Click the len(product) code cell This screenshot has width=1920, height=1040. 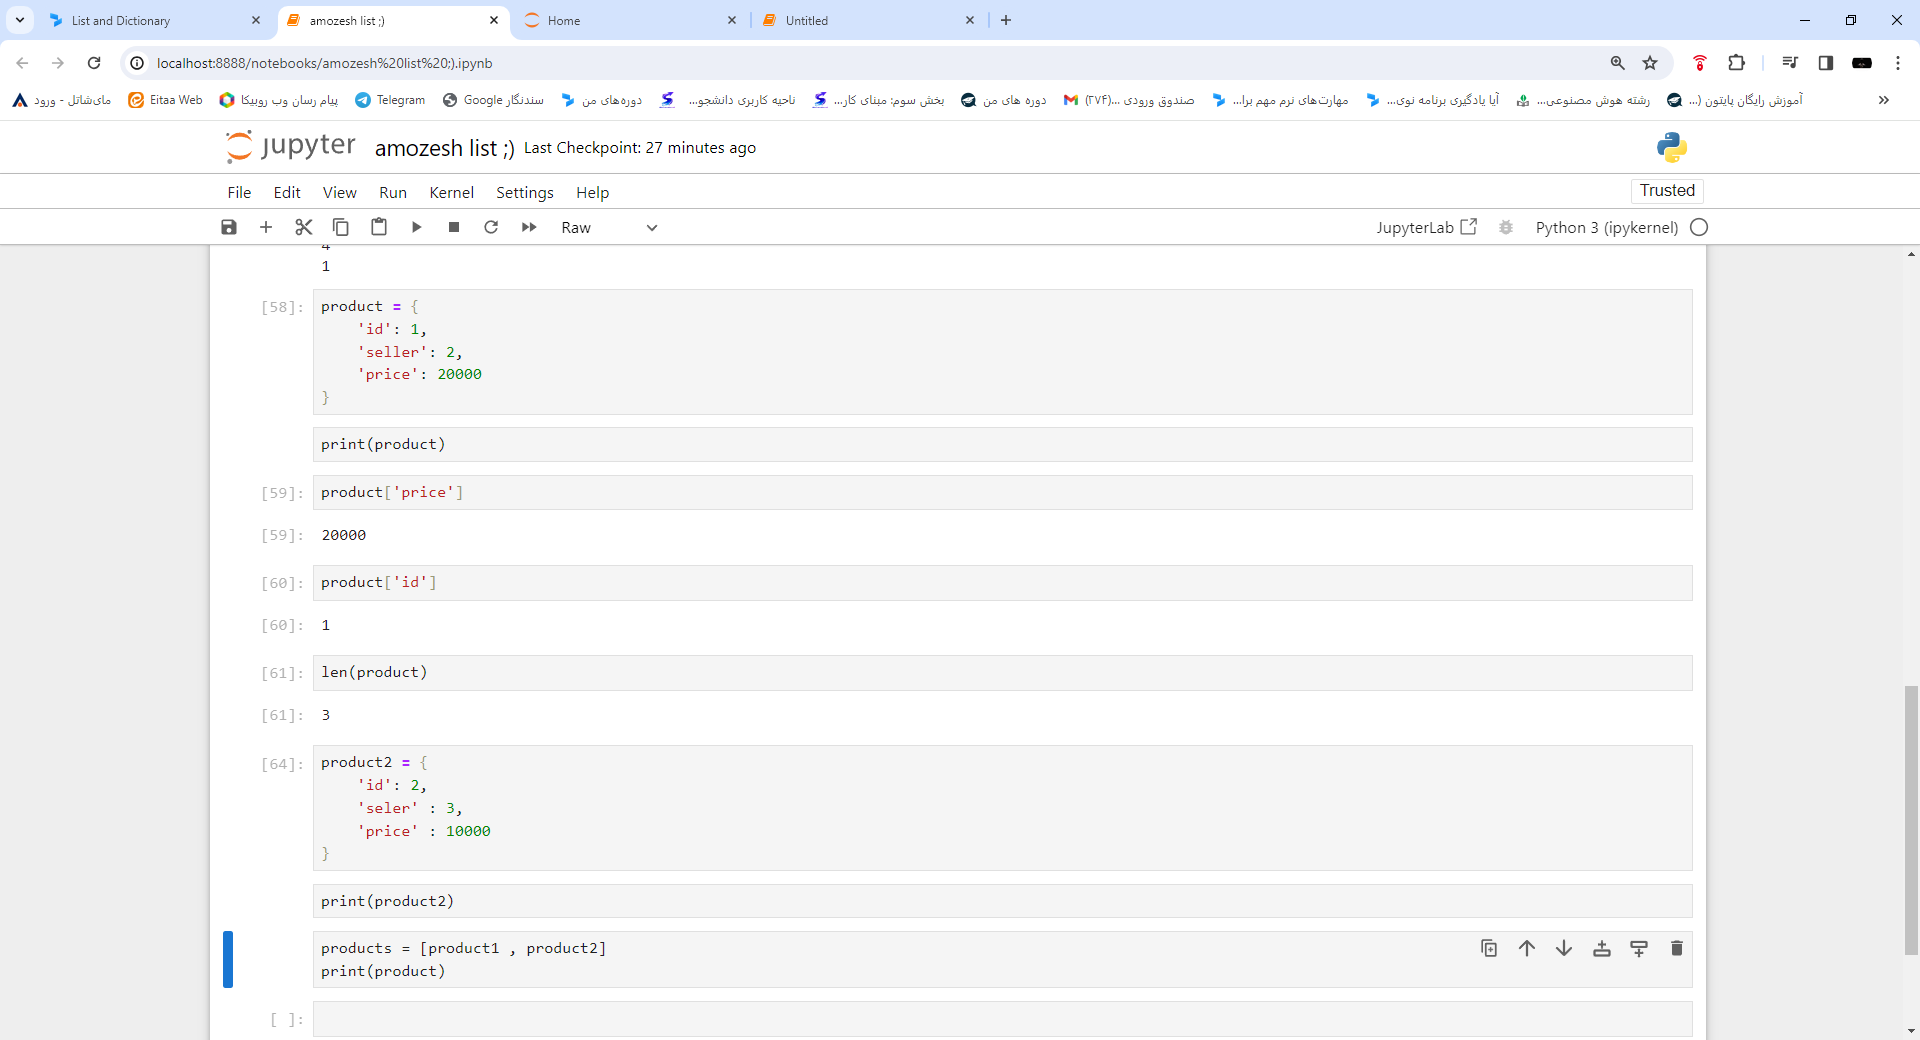(x=1002, y=672)
